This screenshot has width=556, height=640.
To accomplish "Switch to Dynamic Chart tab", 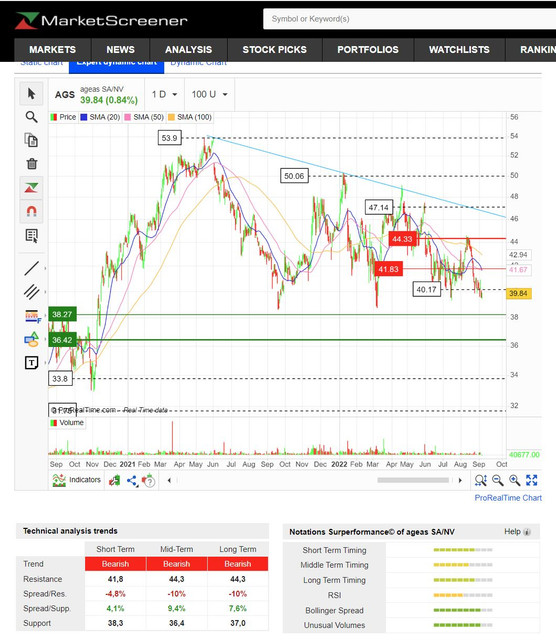I will (198, 64).
